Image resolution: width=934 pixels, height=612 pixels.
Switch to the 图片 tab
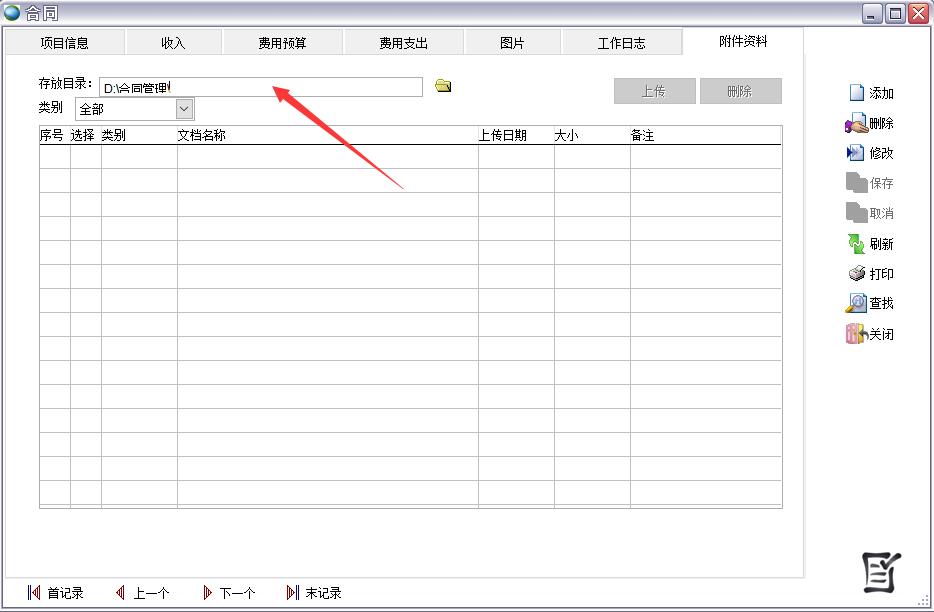coord(512,43)
